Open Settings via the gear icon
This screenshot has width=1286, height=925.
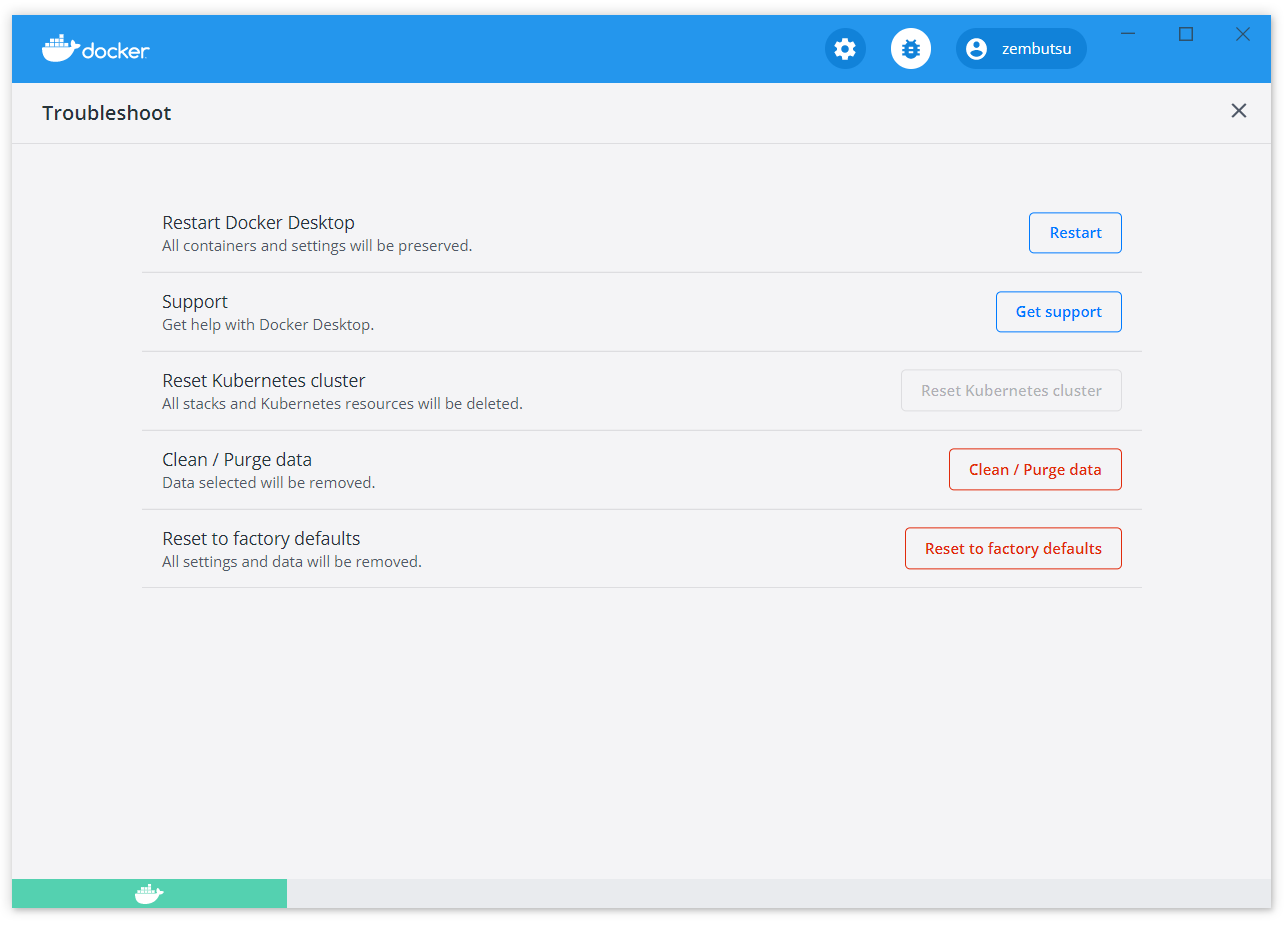pos(845,49)
